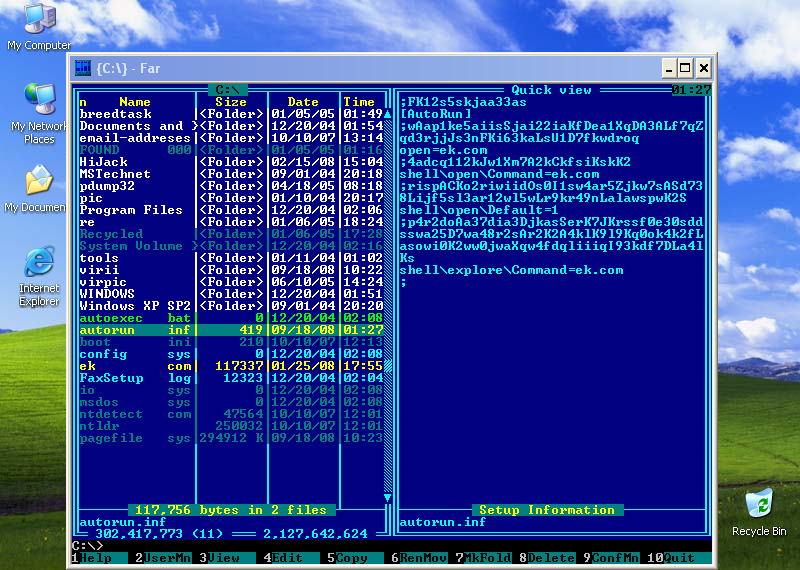Click the clock showing 01:27
Viewport: 800px width, 570px height.
point(691,90)
